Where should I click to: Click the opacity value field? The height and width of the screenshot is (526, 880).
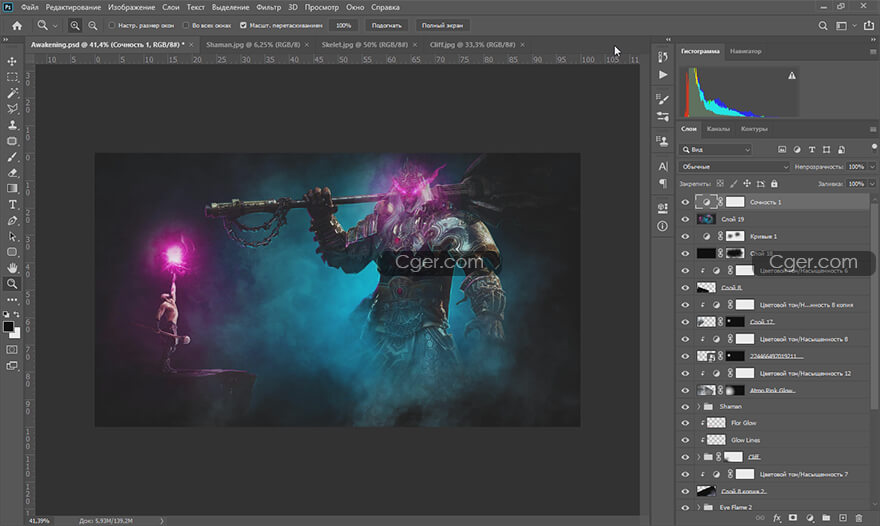856,167
